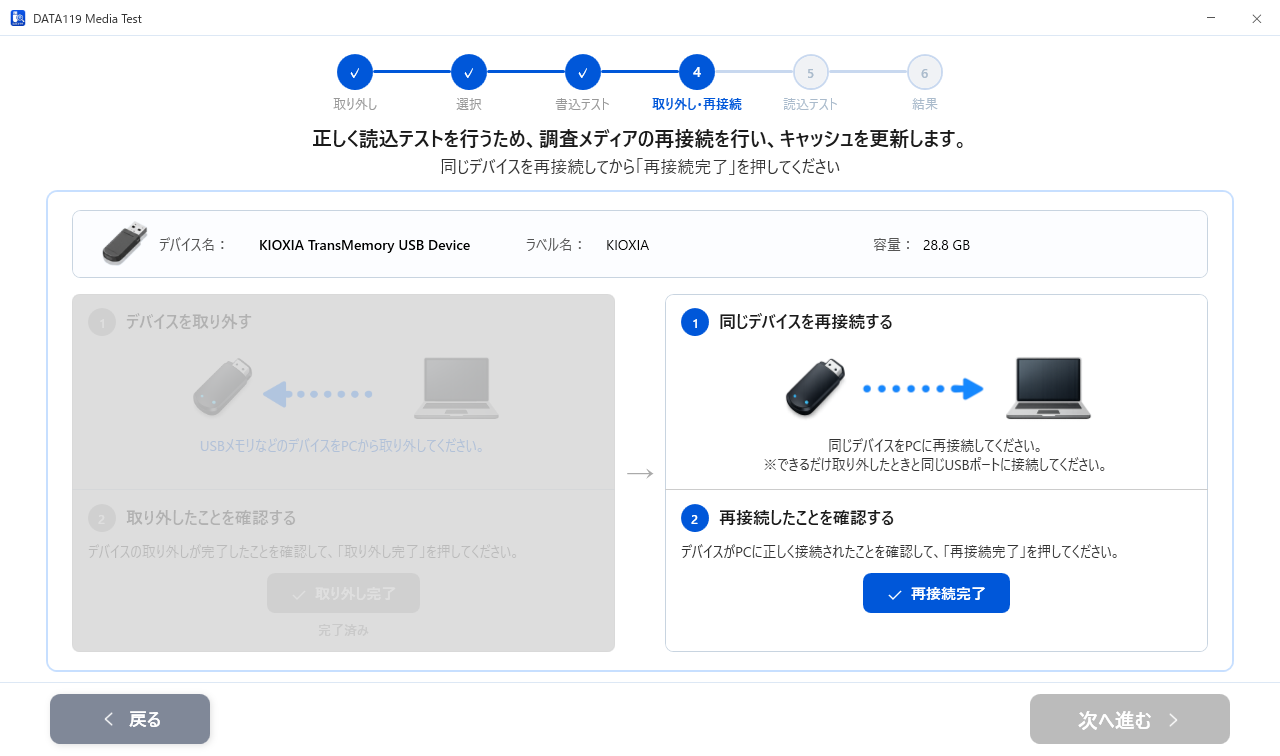Click grey badge 2 beside 取り外したことを確認する
Viewport: 1280px width, 756px height.
point(101,518)
